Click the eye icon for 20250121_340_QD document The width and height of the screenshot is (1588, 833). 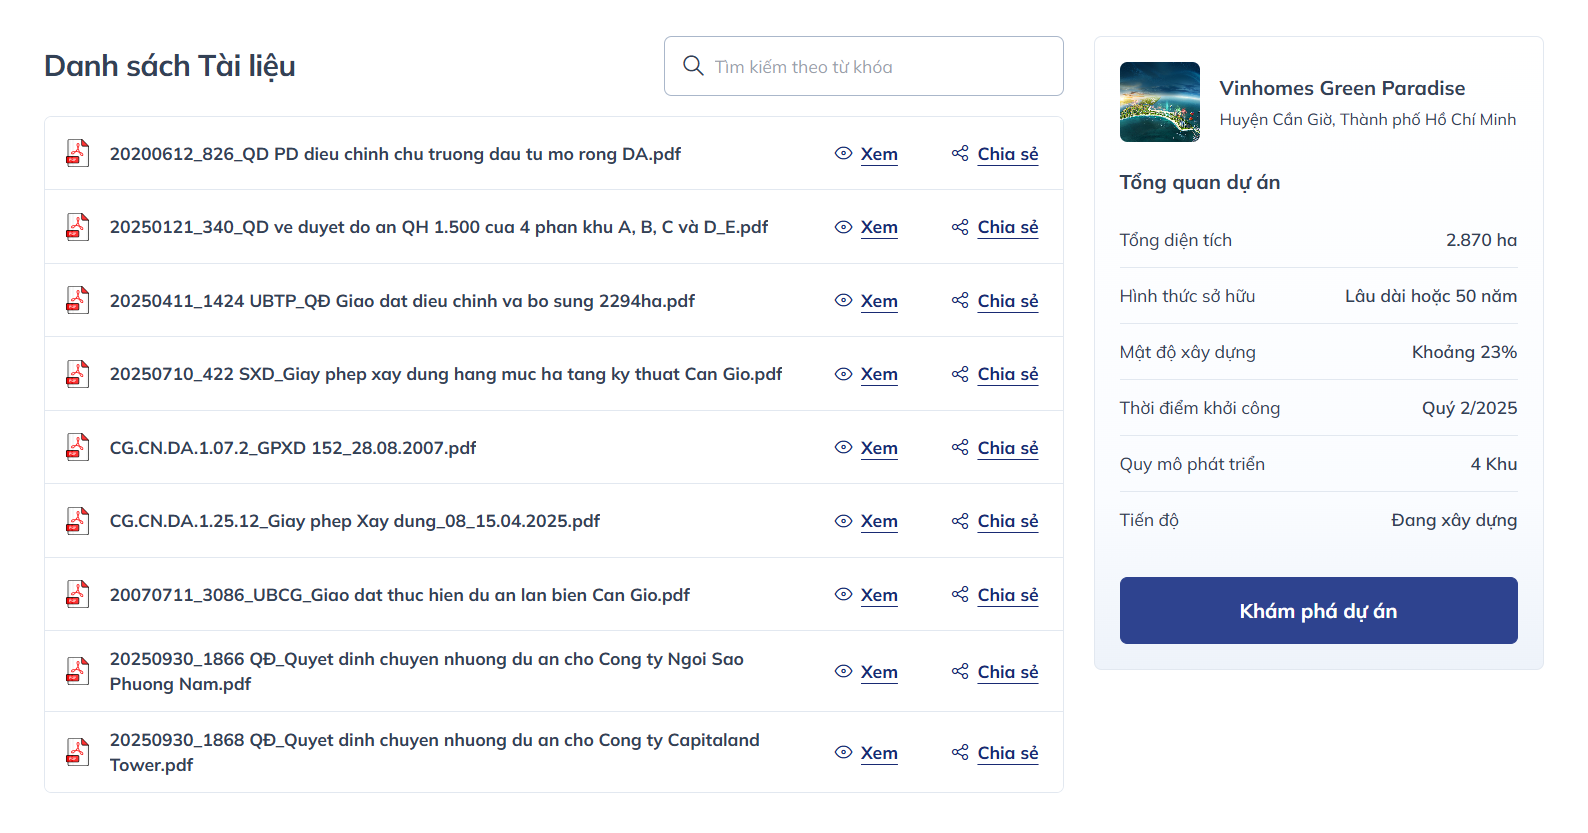pos(843,227)
